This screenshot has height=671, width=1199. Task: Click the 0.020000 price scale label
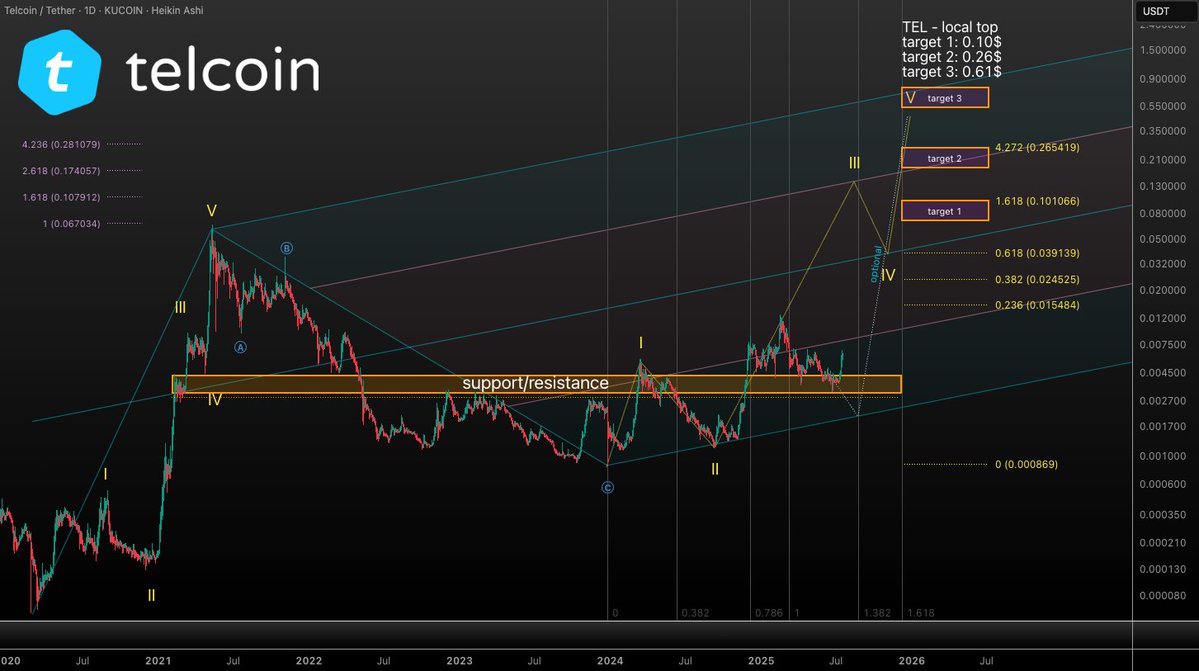pos(1162,290)
